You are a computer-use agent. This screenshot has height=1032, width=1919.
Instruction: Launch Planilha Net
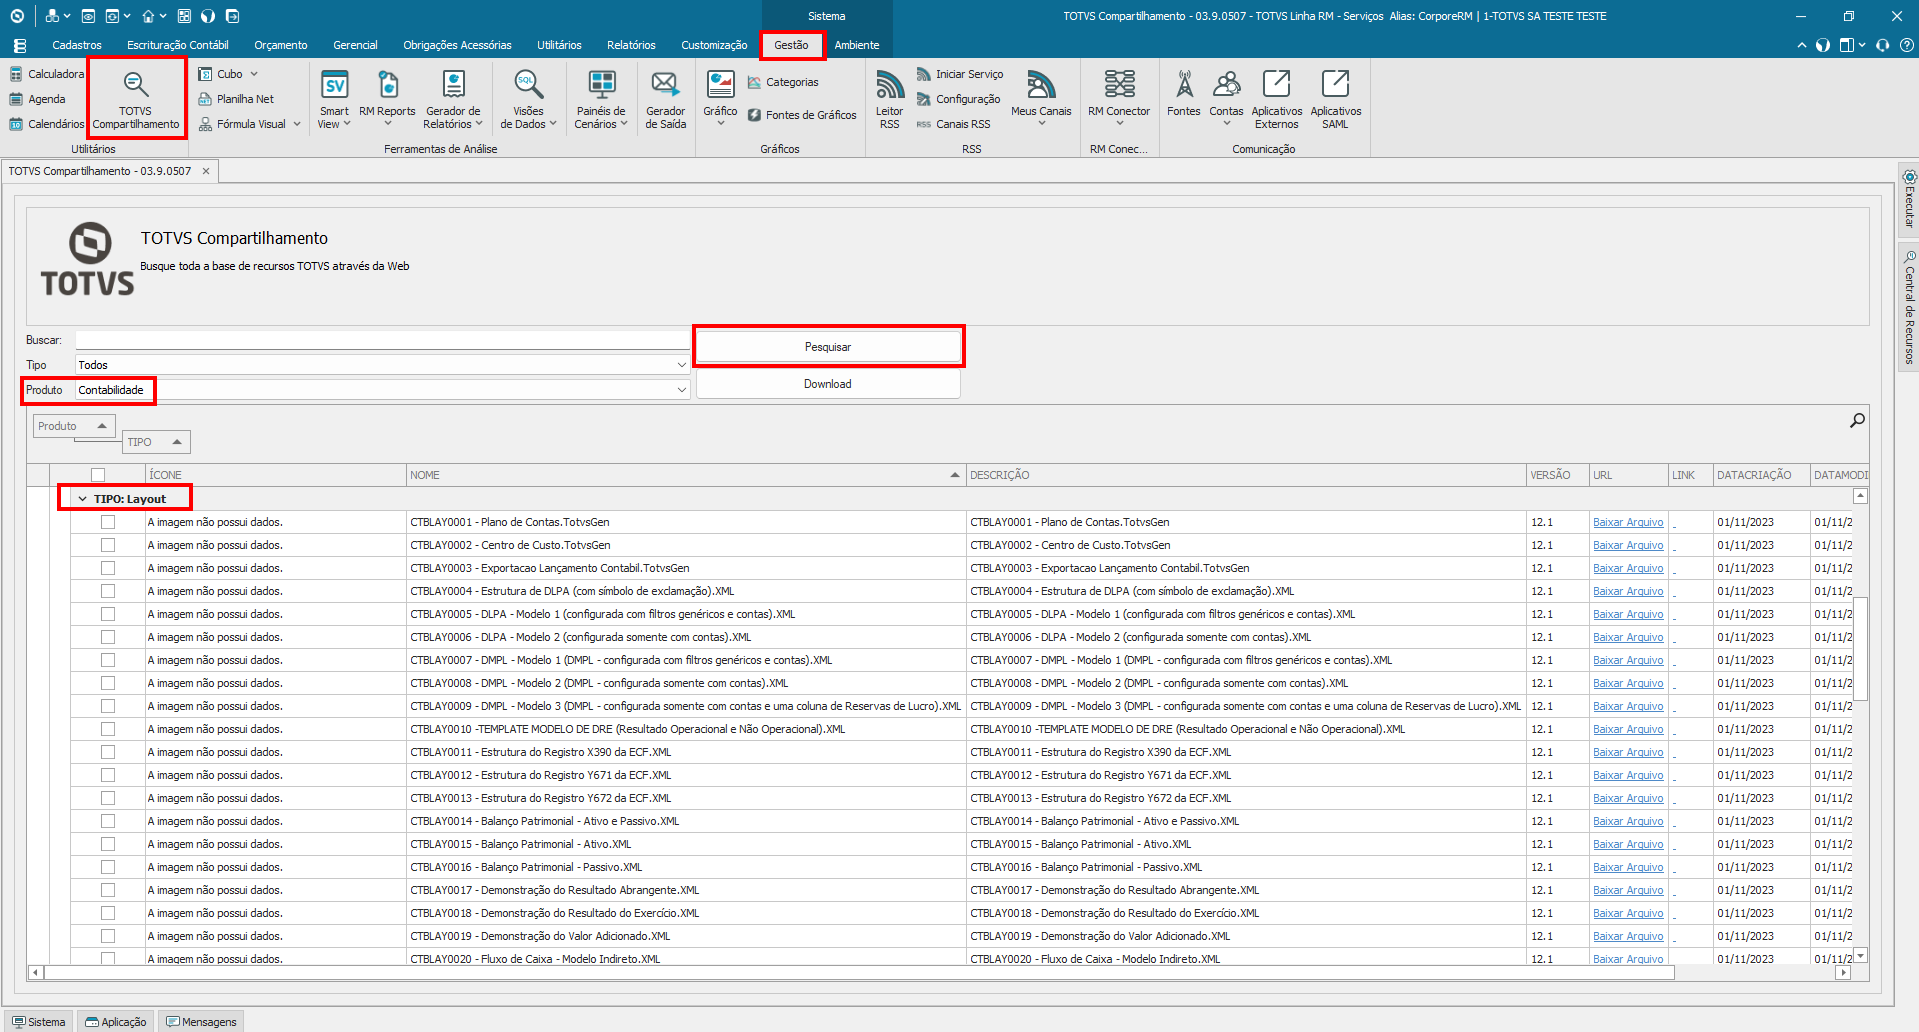pos(236,99)
